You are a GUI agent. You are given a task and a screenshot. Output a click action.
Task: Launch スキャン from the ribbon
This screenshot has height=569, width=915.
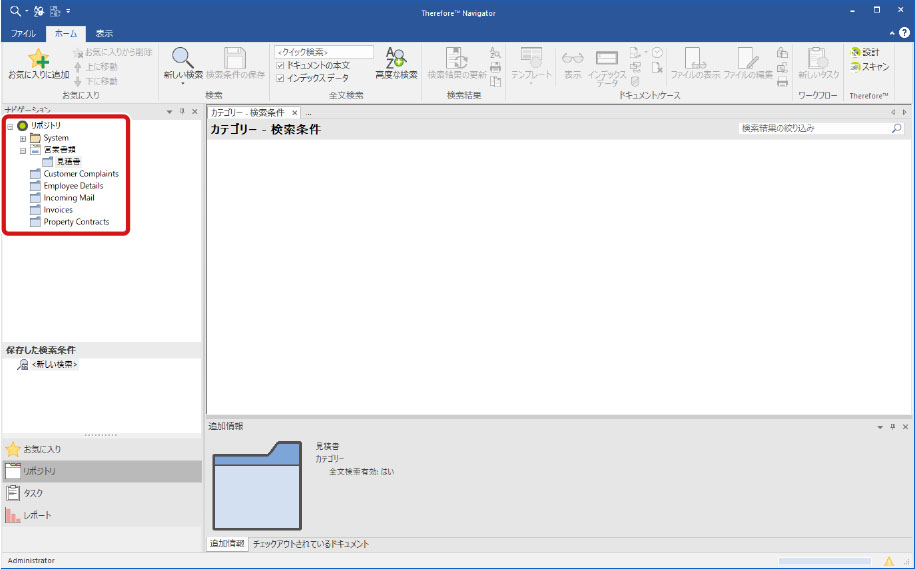[870, 66]
